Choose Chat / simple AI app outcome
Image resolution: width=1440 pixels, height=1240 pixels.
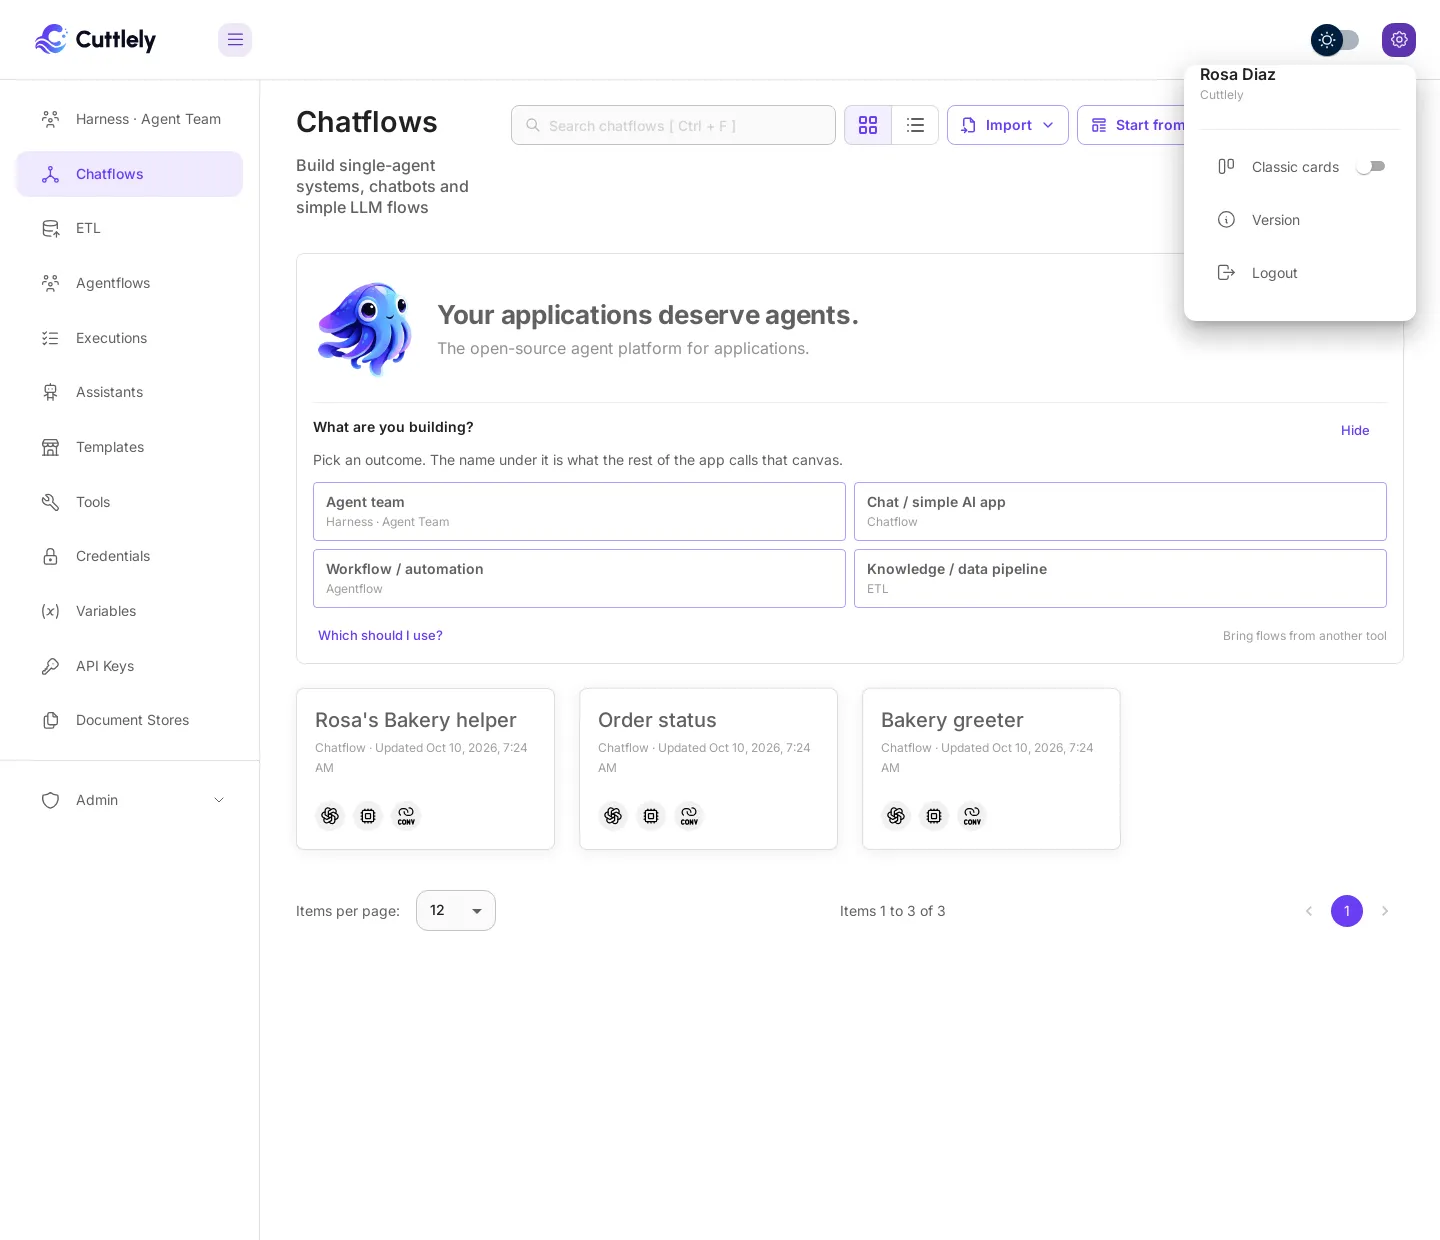(x=1120, y=512)
